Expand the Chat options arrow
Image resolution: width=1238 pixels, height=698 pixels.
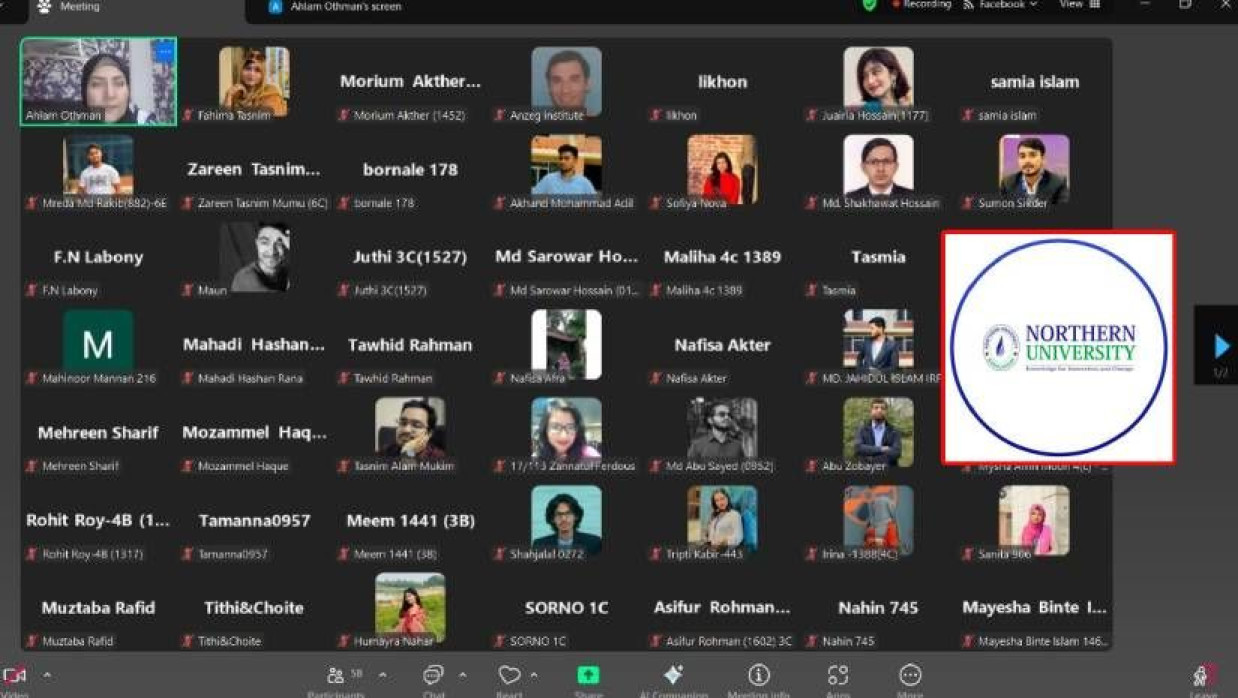pos(462,676)
